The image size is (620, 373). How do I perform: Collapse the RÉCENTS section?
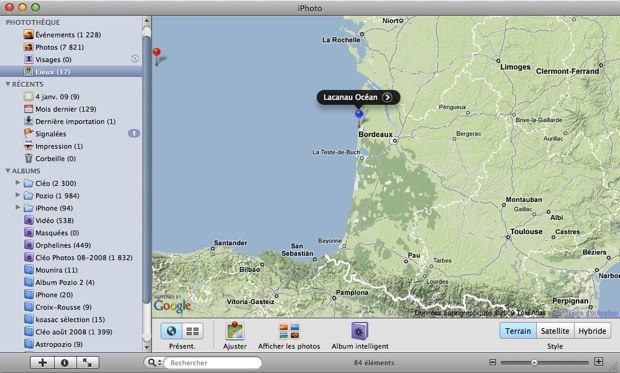point(8,84)
